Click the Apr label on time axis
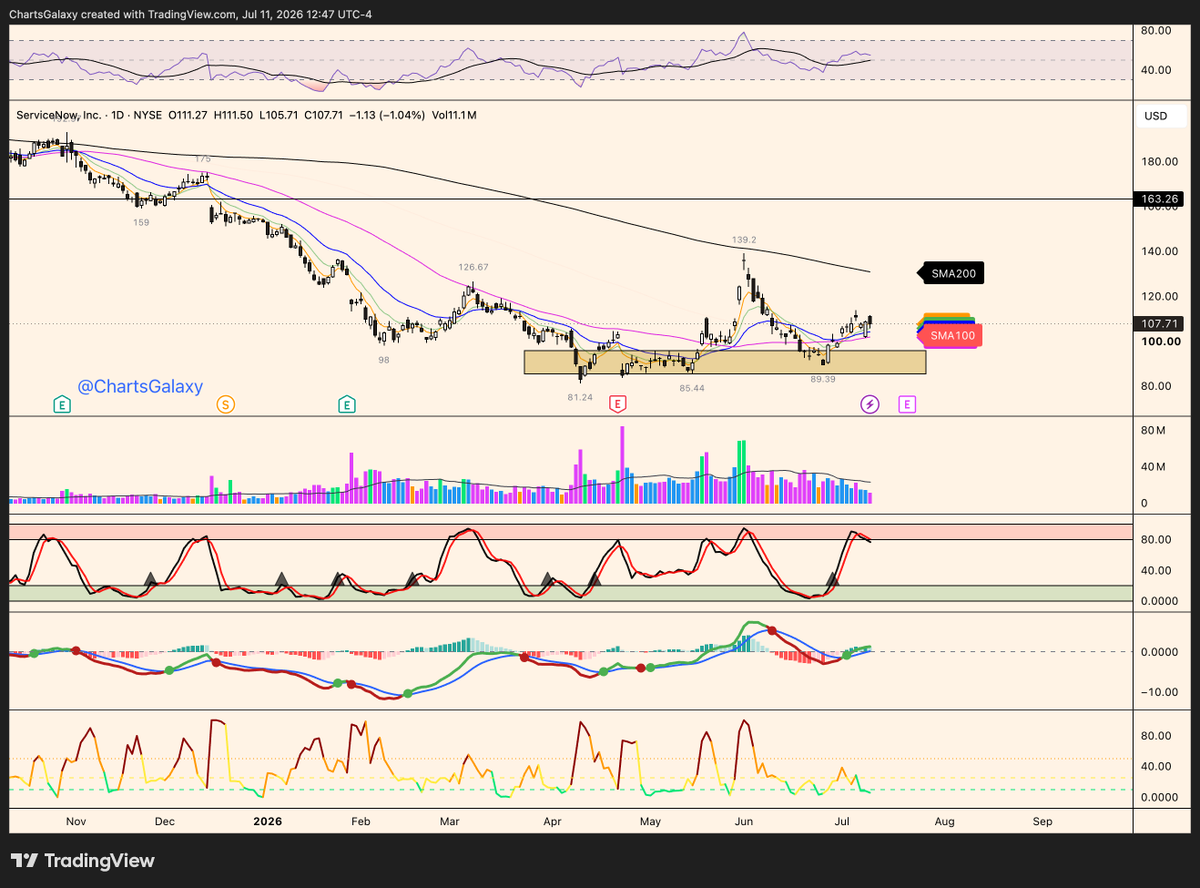 [553, 822]
